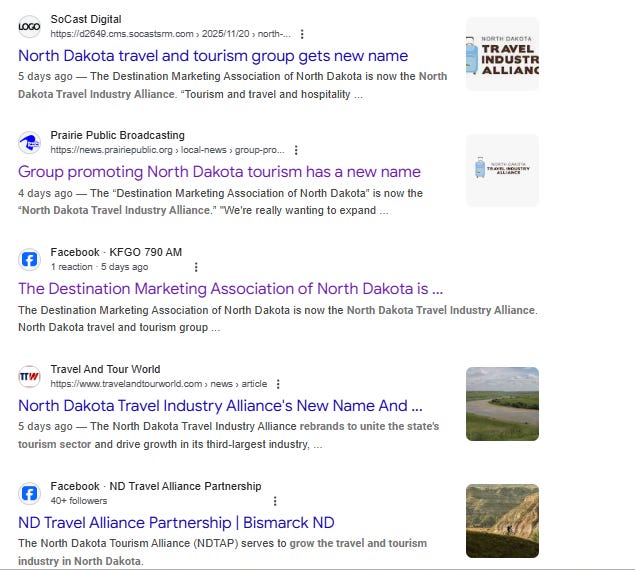Open the Travel Industry Alliance logo thumbnail of SoCast result
The width and height of the screenshot is (635, 570).
point(502,54)
